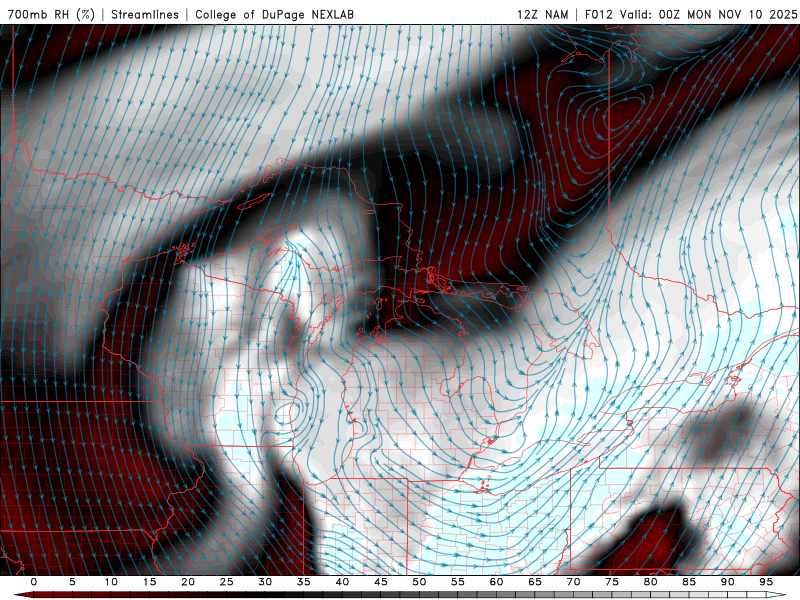Click the colorbar label "35"

pos(304,582)
